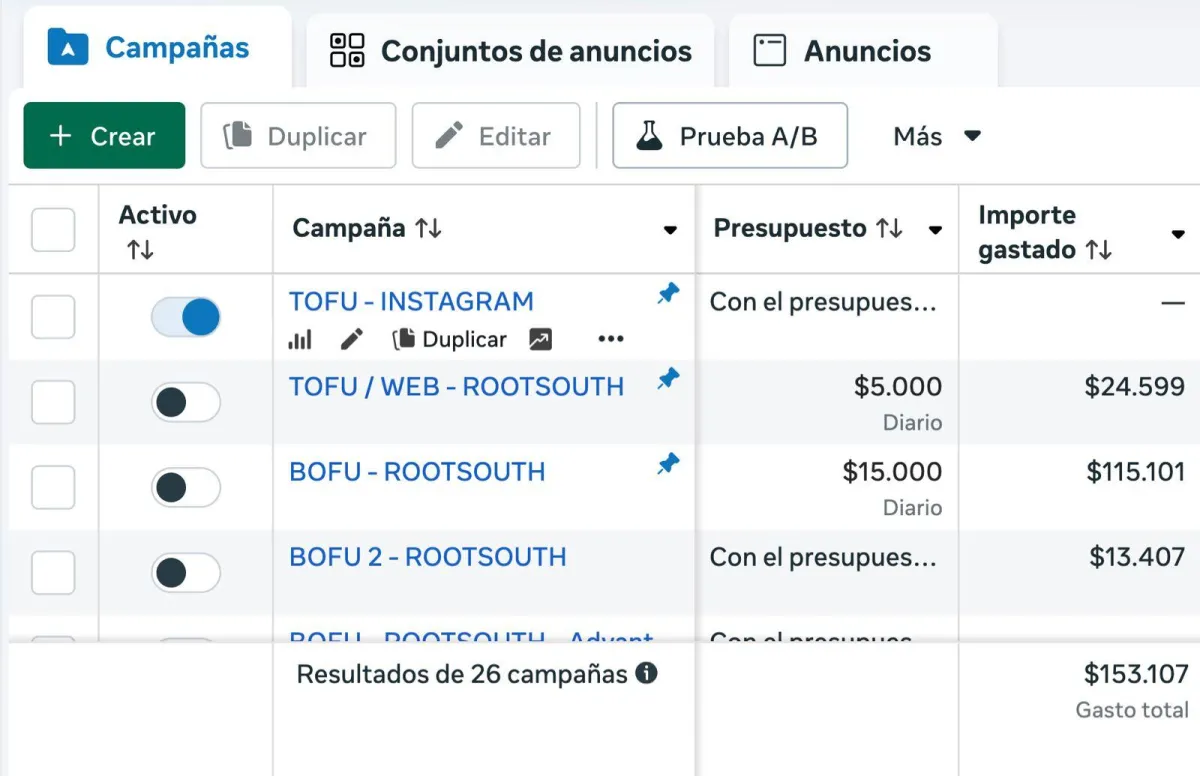Click pencil edit icon under TOFU - INSTAGRAM
The width and height of the screenshot is (1200, 776).
point(351,340)
